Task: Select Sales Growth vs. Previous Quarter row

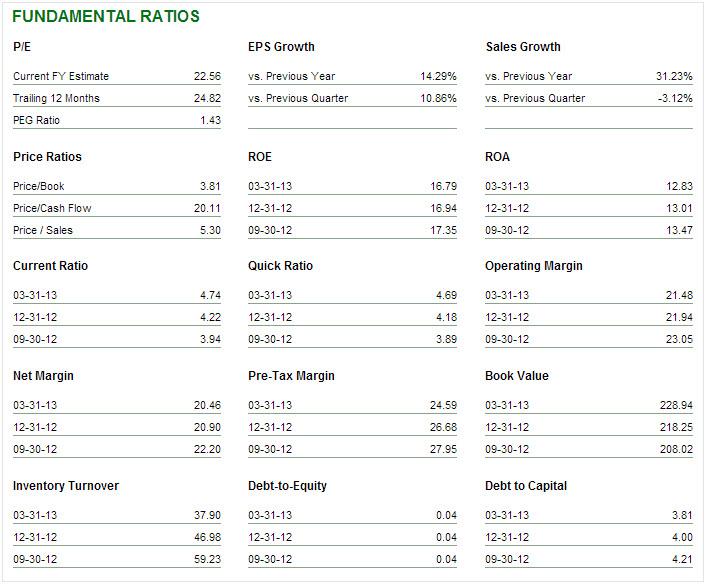Action: [589, 98]
